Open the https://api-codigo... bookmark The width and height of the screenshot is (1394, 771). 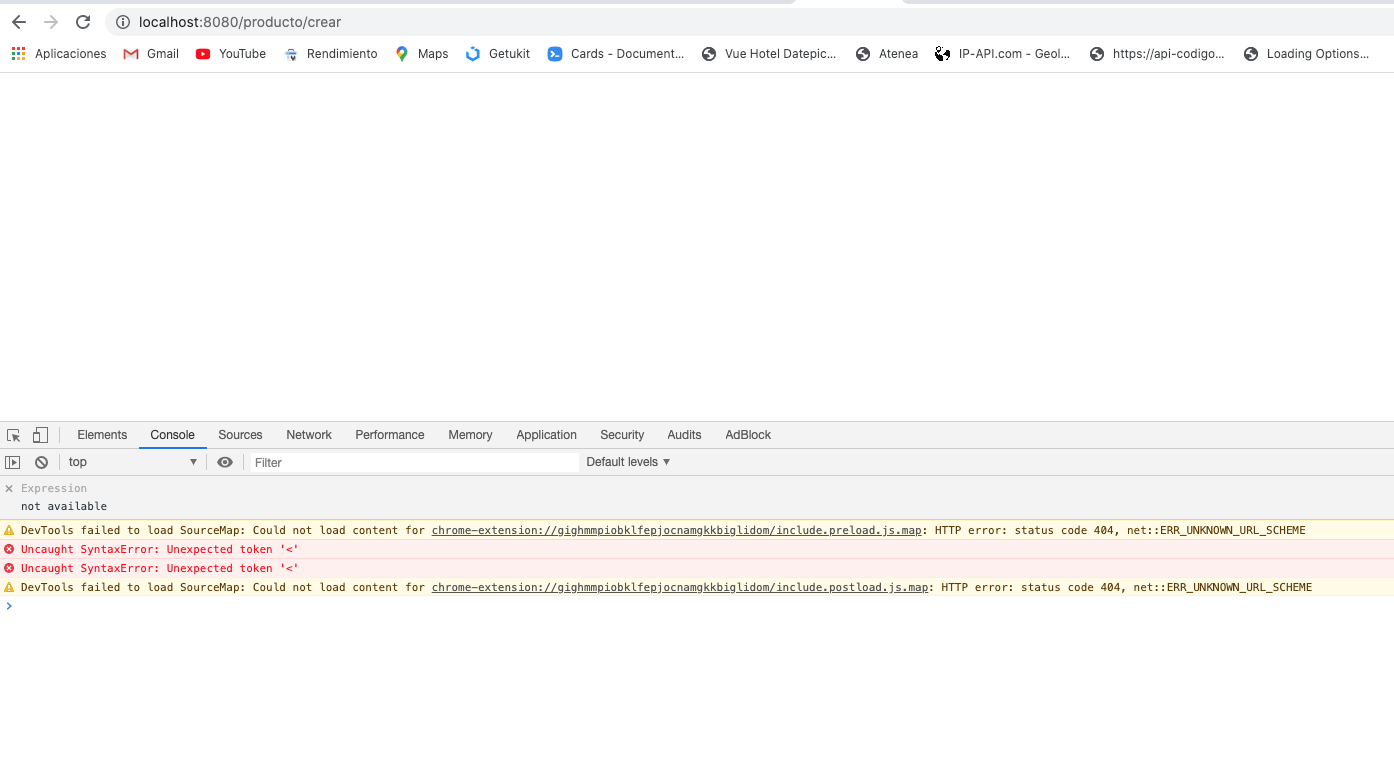click(1157, 54)
